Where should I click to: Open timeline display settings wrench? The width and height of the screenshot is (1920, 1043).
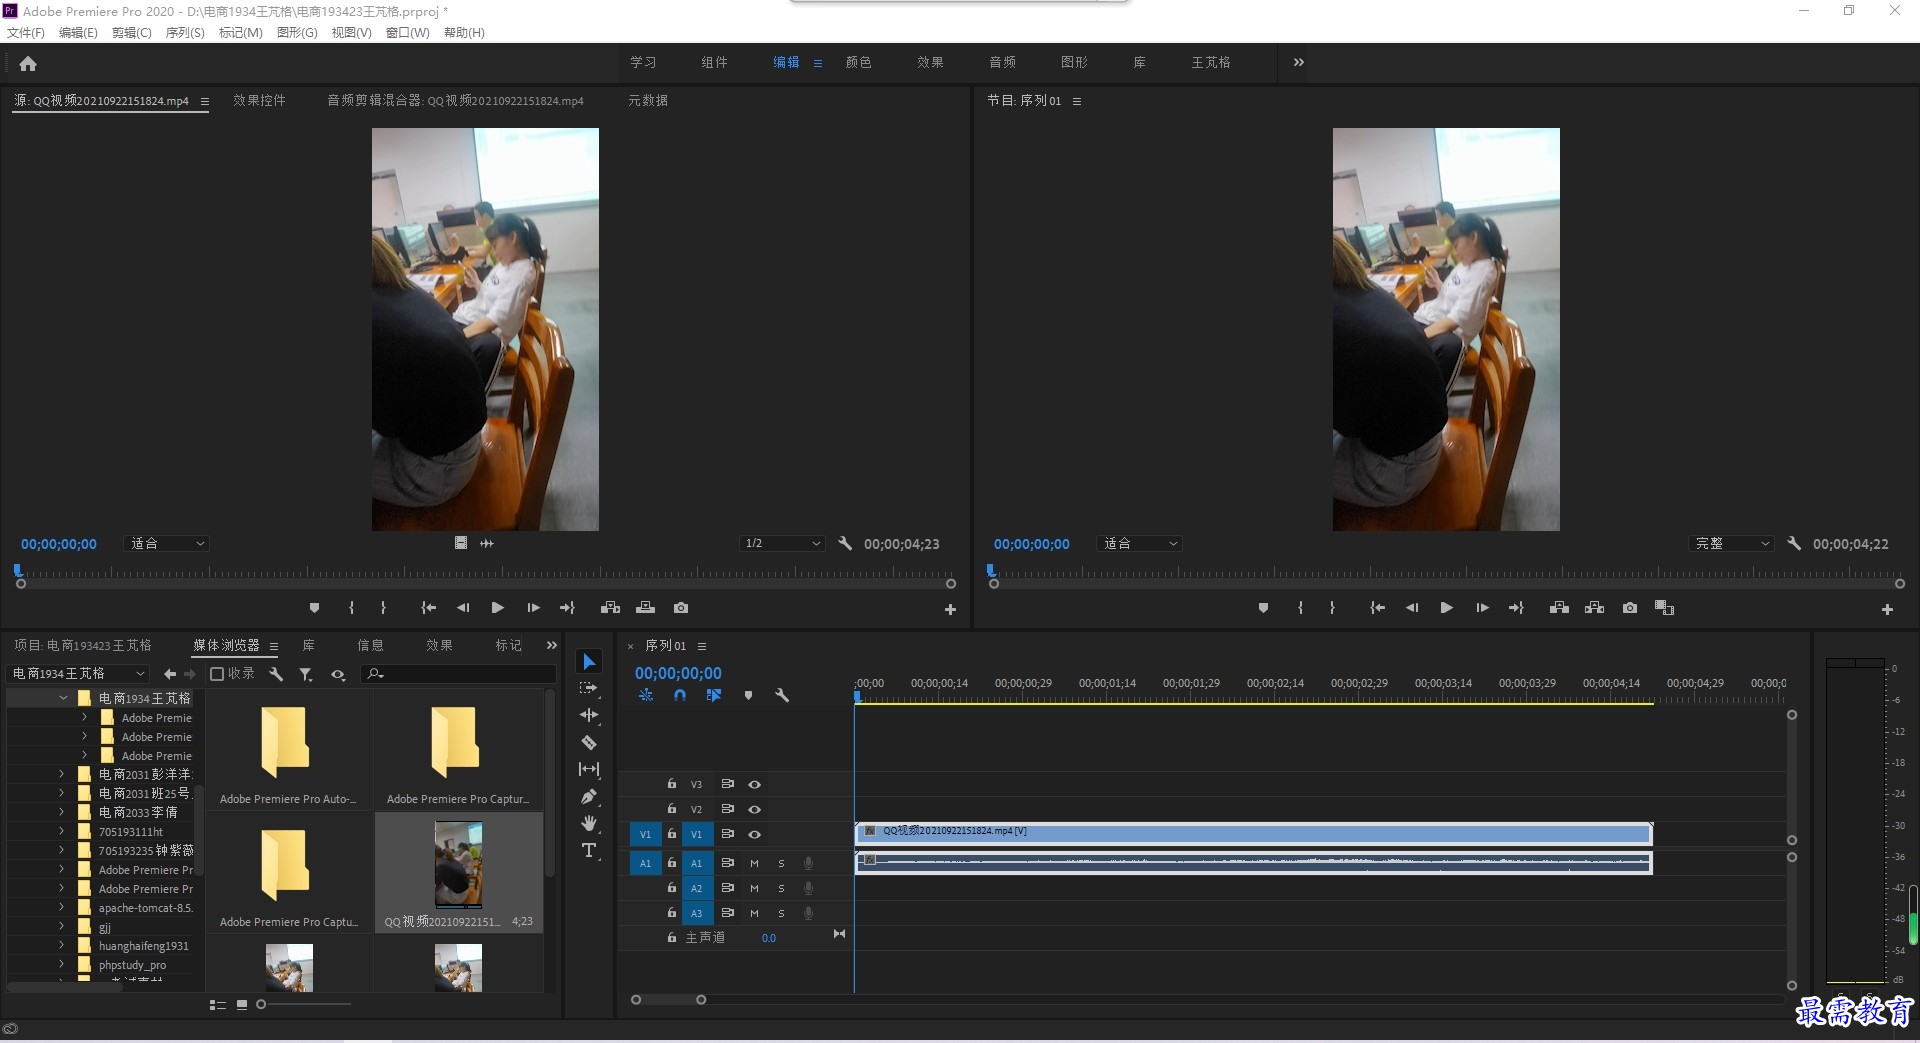[782, 695]
